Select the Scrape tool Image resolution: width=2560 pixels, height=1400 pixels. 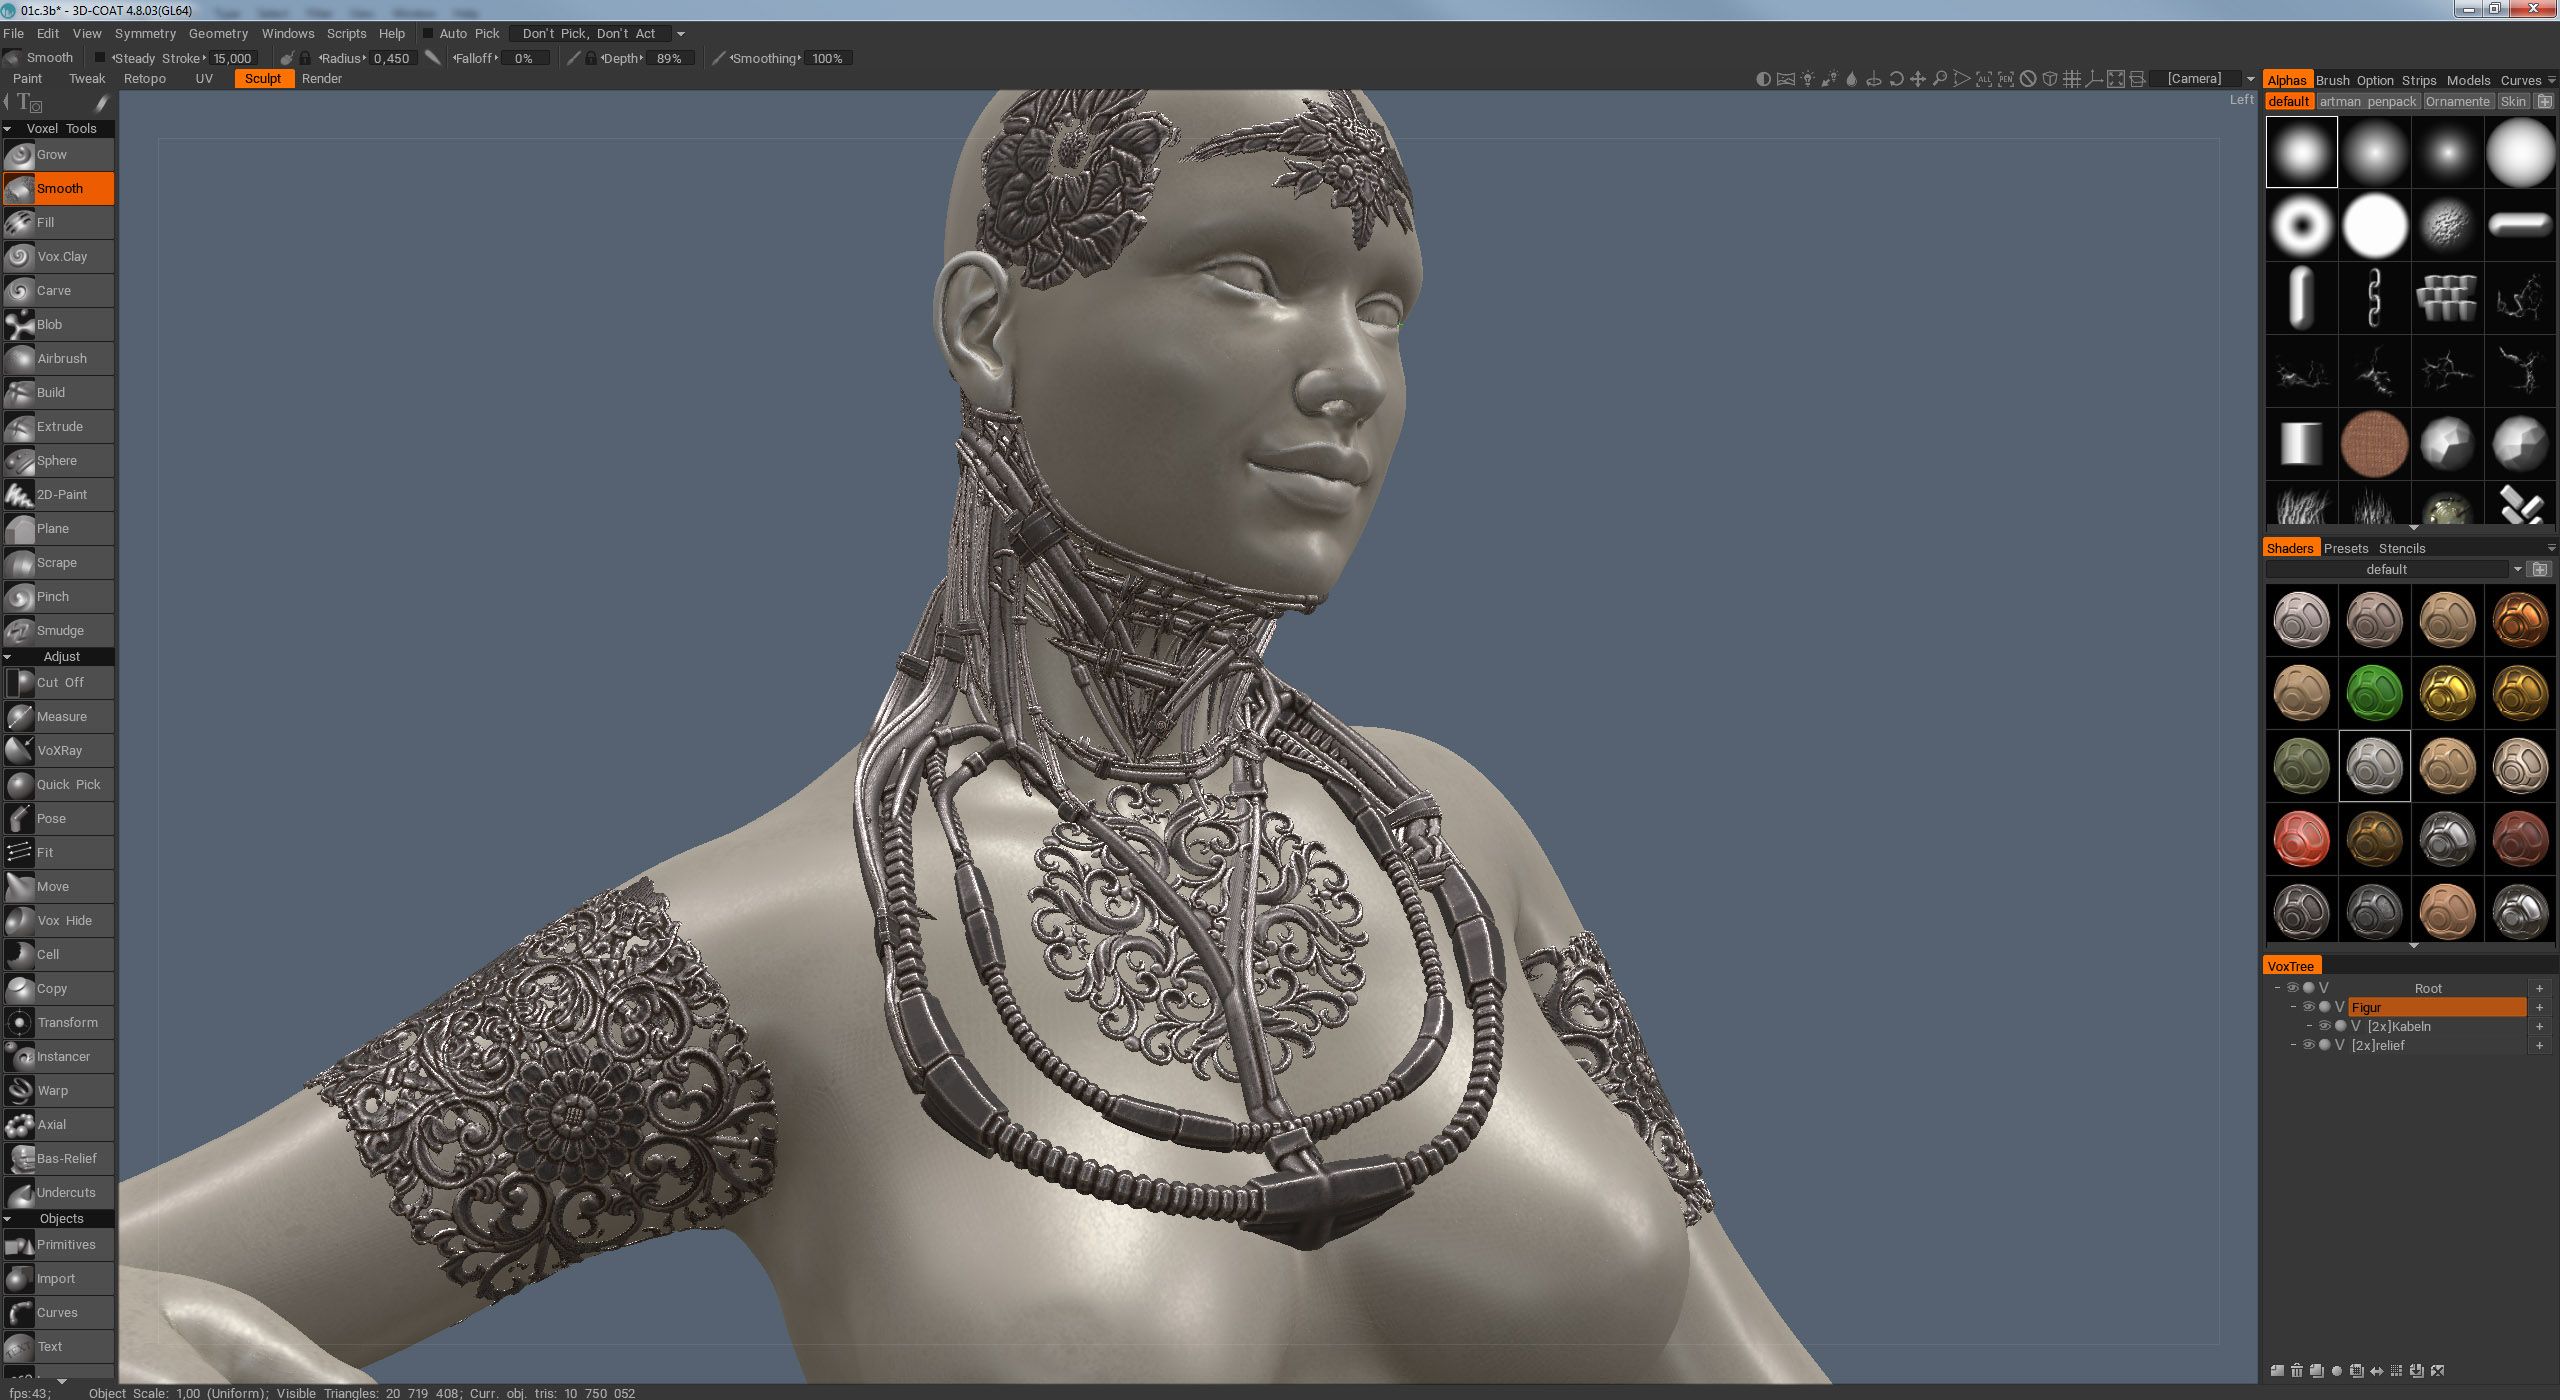click(x=58, y=563)
